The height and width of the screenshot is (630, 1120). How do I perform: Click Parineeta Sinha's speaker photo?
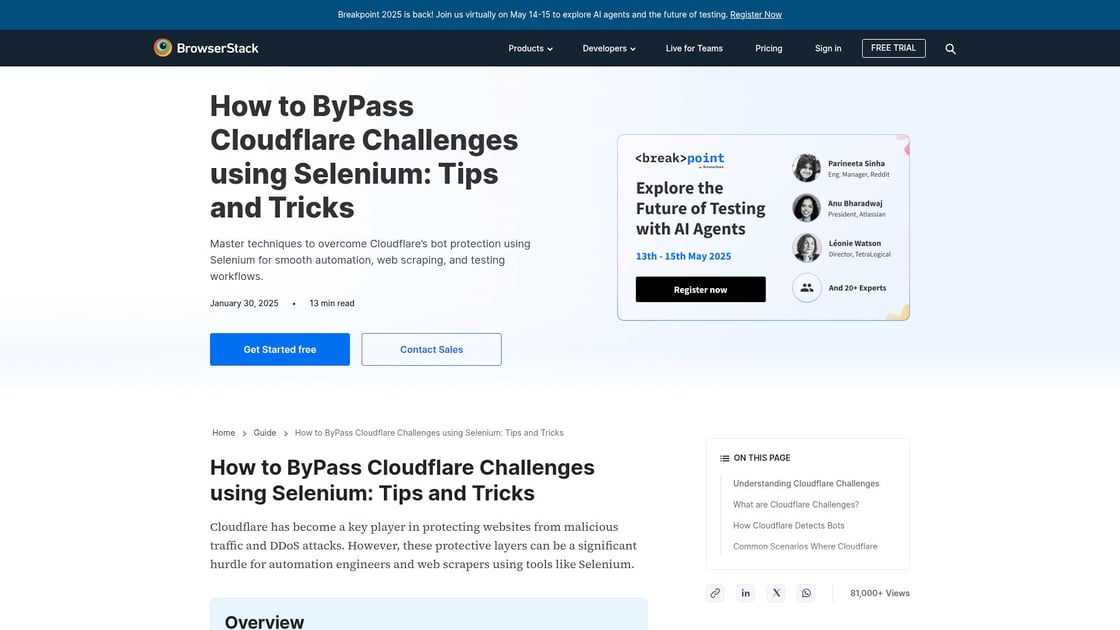tap(806, 168)
